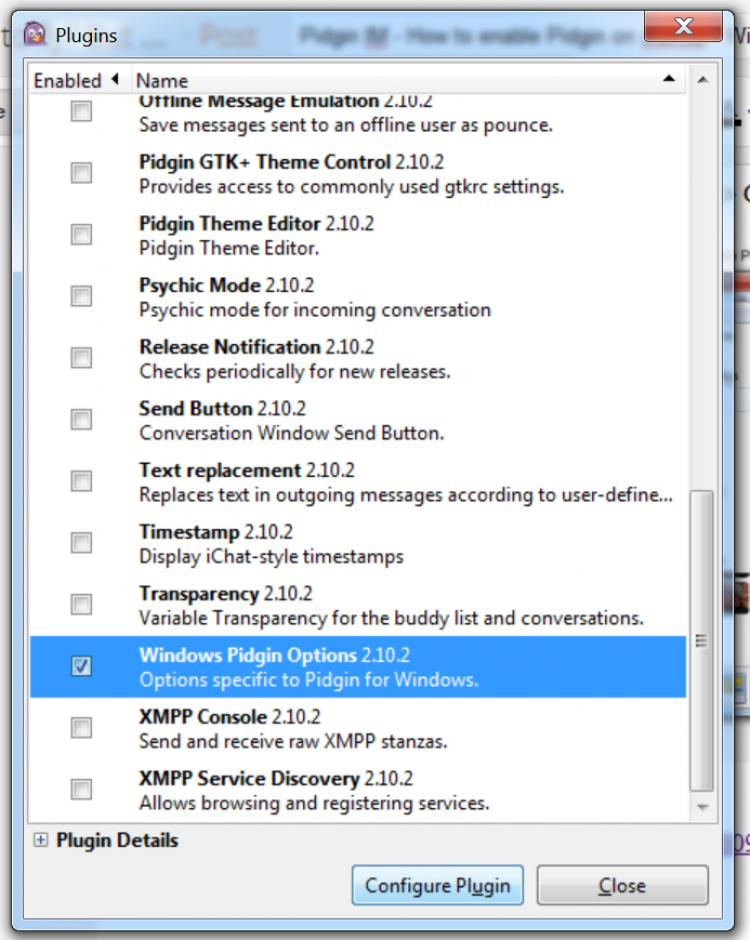Click 'Checks periodically for new releases' text
Screen dimensions: 750x940
click(x=295, y=372)
